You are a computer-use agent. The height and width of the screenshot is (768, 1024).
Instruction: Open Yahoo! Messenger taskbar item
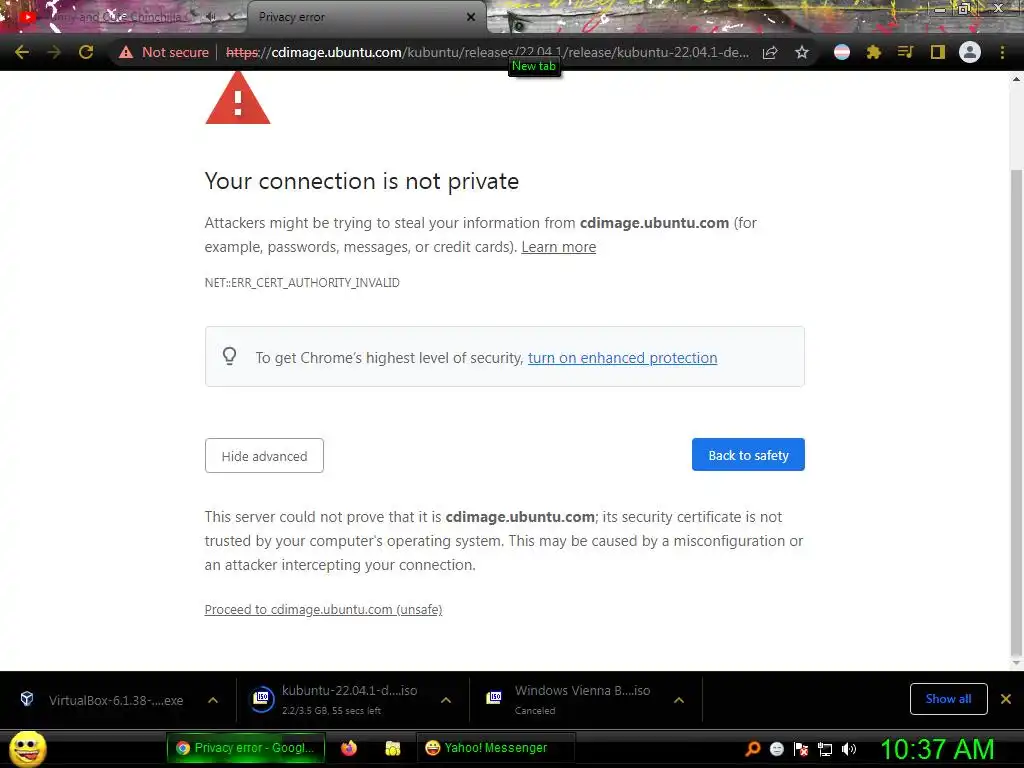(x=495, y=748)
